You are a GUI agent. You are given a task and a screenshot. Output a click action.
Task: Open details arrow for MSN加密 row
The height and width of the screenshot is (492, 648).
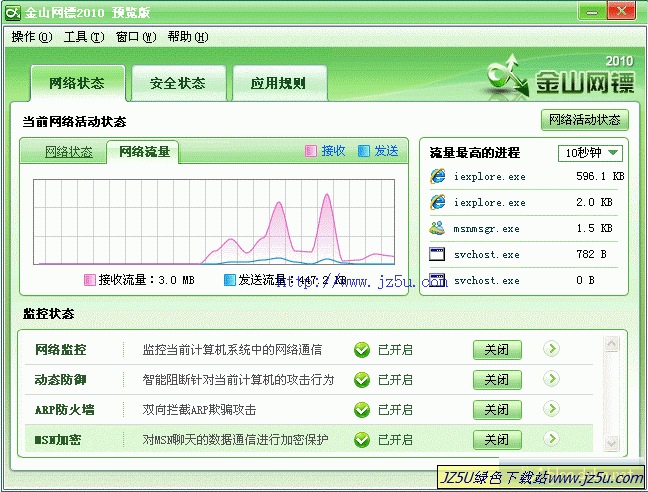(x=551, y=439)
